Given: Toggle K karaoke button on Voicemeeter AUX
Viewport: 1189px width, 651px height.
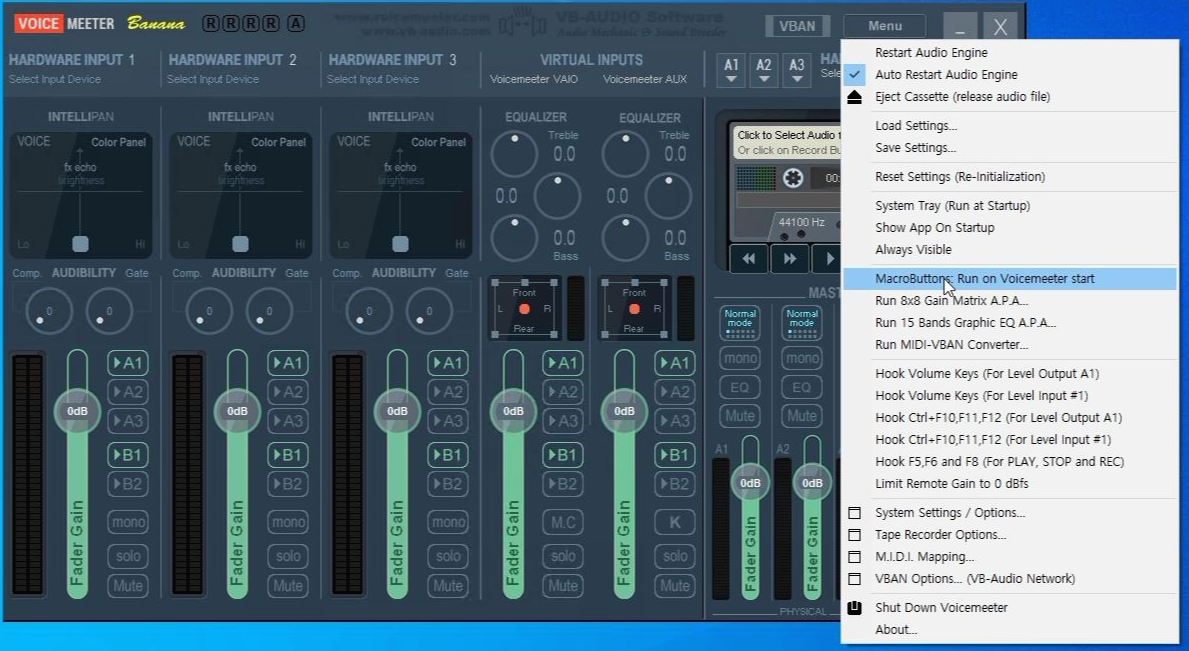Looking at the screenshot, I should tap(674, 522).
